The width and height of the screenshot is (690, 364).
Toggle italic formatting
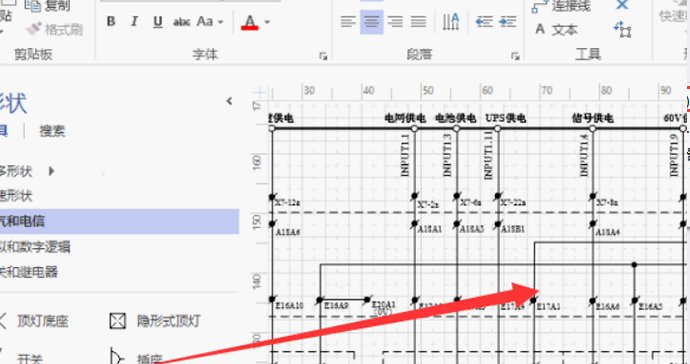[135, 22]
